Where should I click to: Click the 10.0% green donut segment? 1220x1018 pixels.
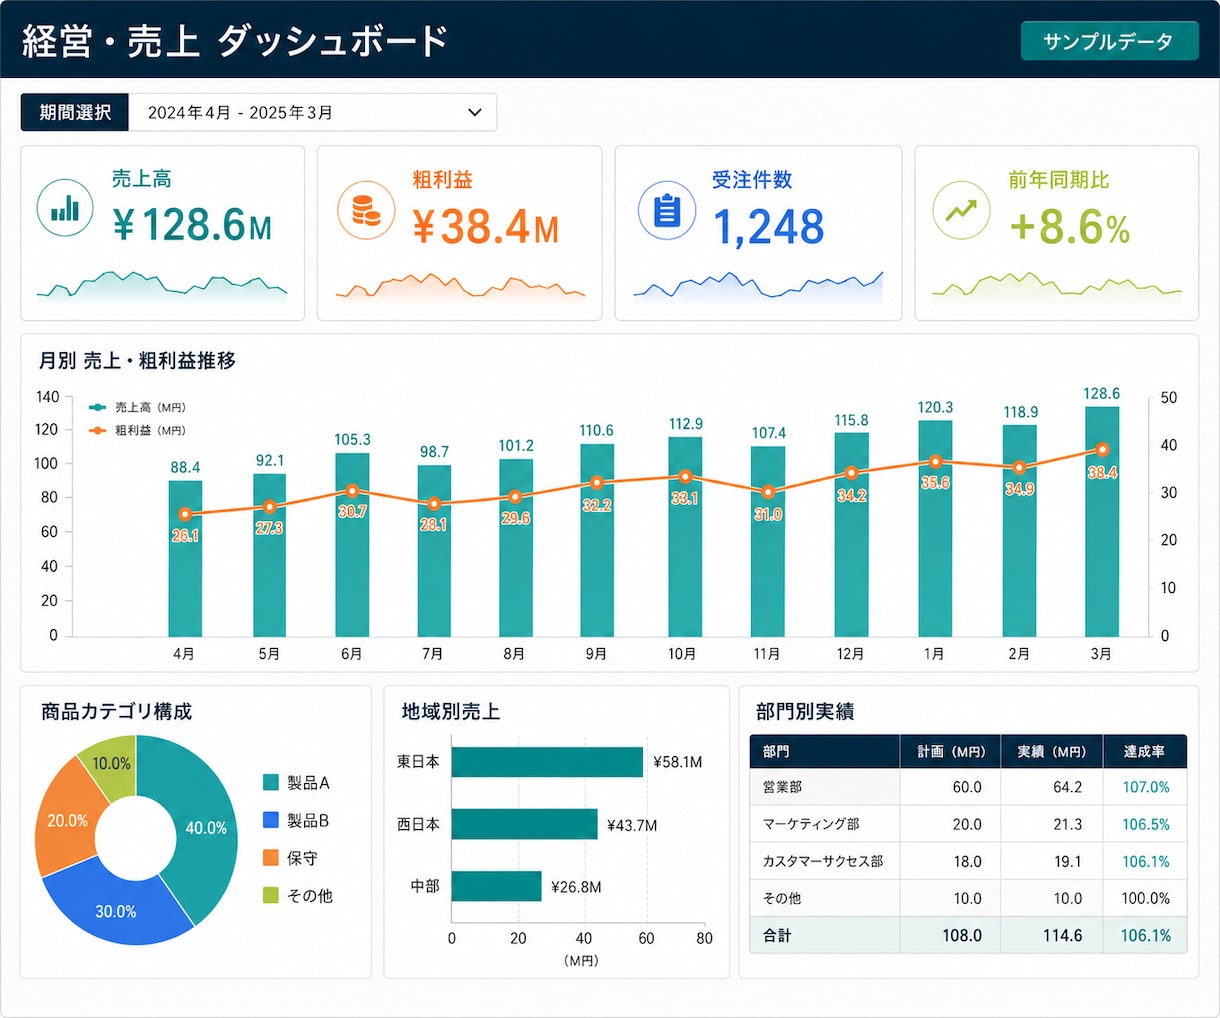click(x=112, y=764)
